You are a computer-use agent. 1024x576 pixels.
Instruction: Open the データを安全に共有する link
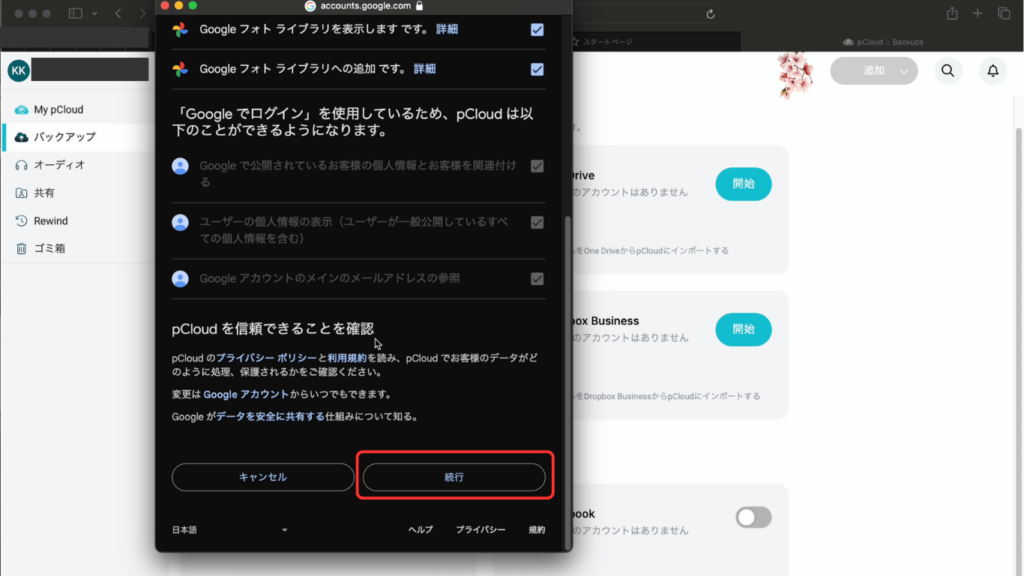click(270, 417)
